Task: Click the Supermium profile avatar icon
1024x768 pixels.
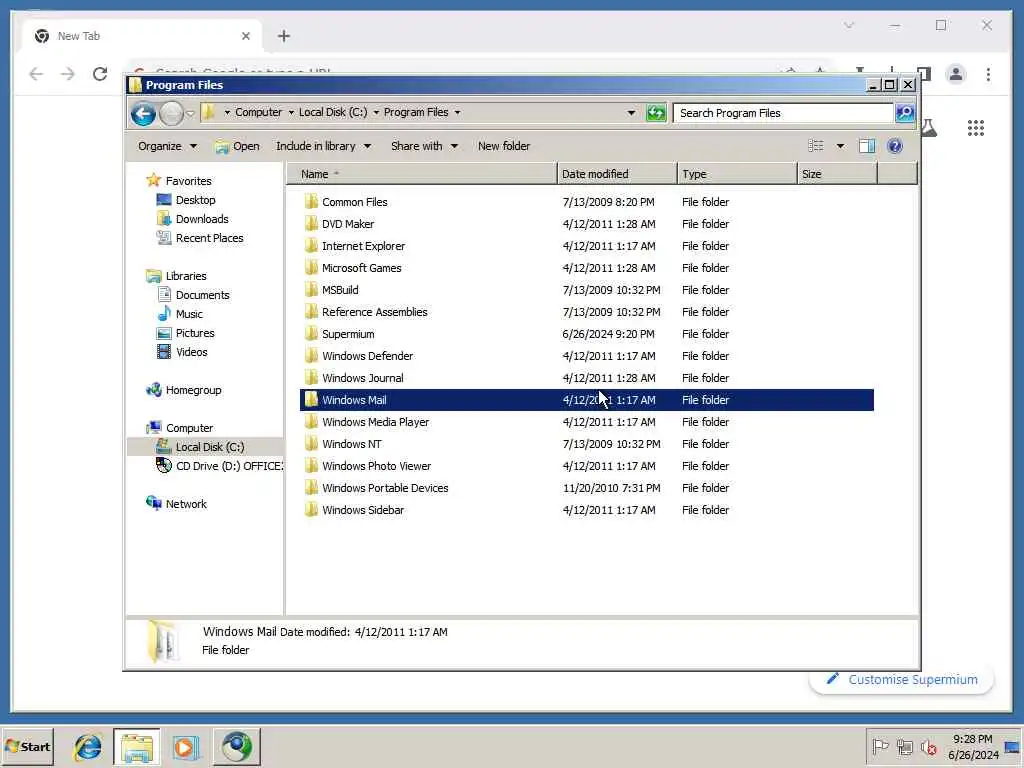Action: [955, 74]
